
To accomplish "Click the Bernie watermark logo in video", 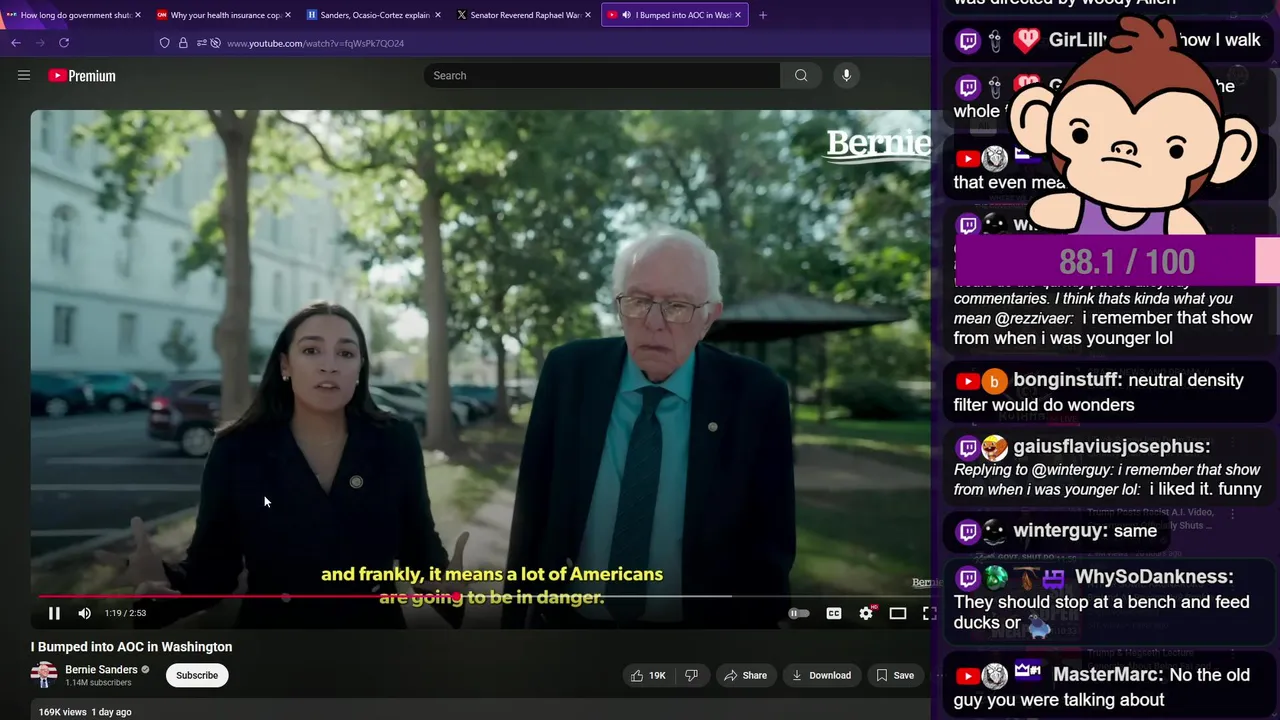I will [x=878, y=146].
